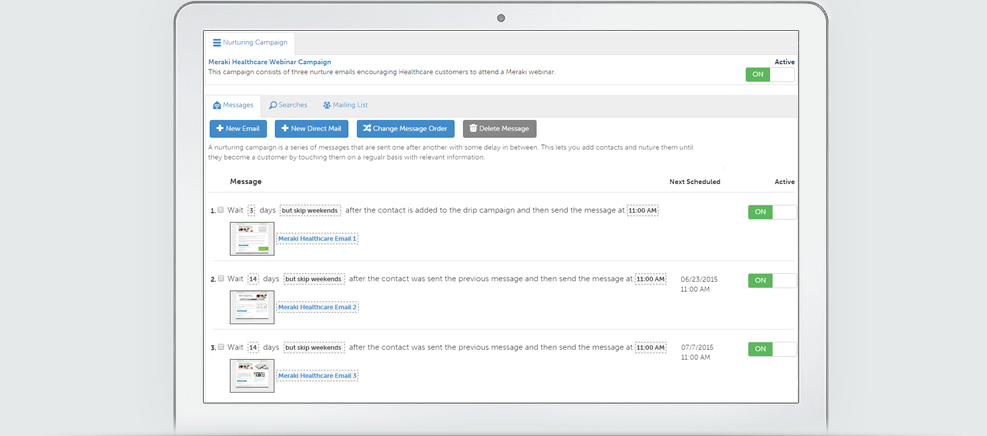987x436 pixels.
Task: Open the Meraki Healthcare Email 1 link
Action: [x=317, y=239]
